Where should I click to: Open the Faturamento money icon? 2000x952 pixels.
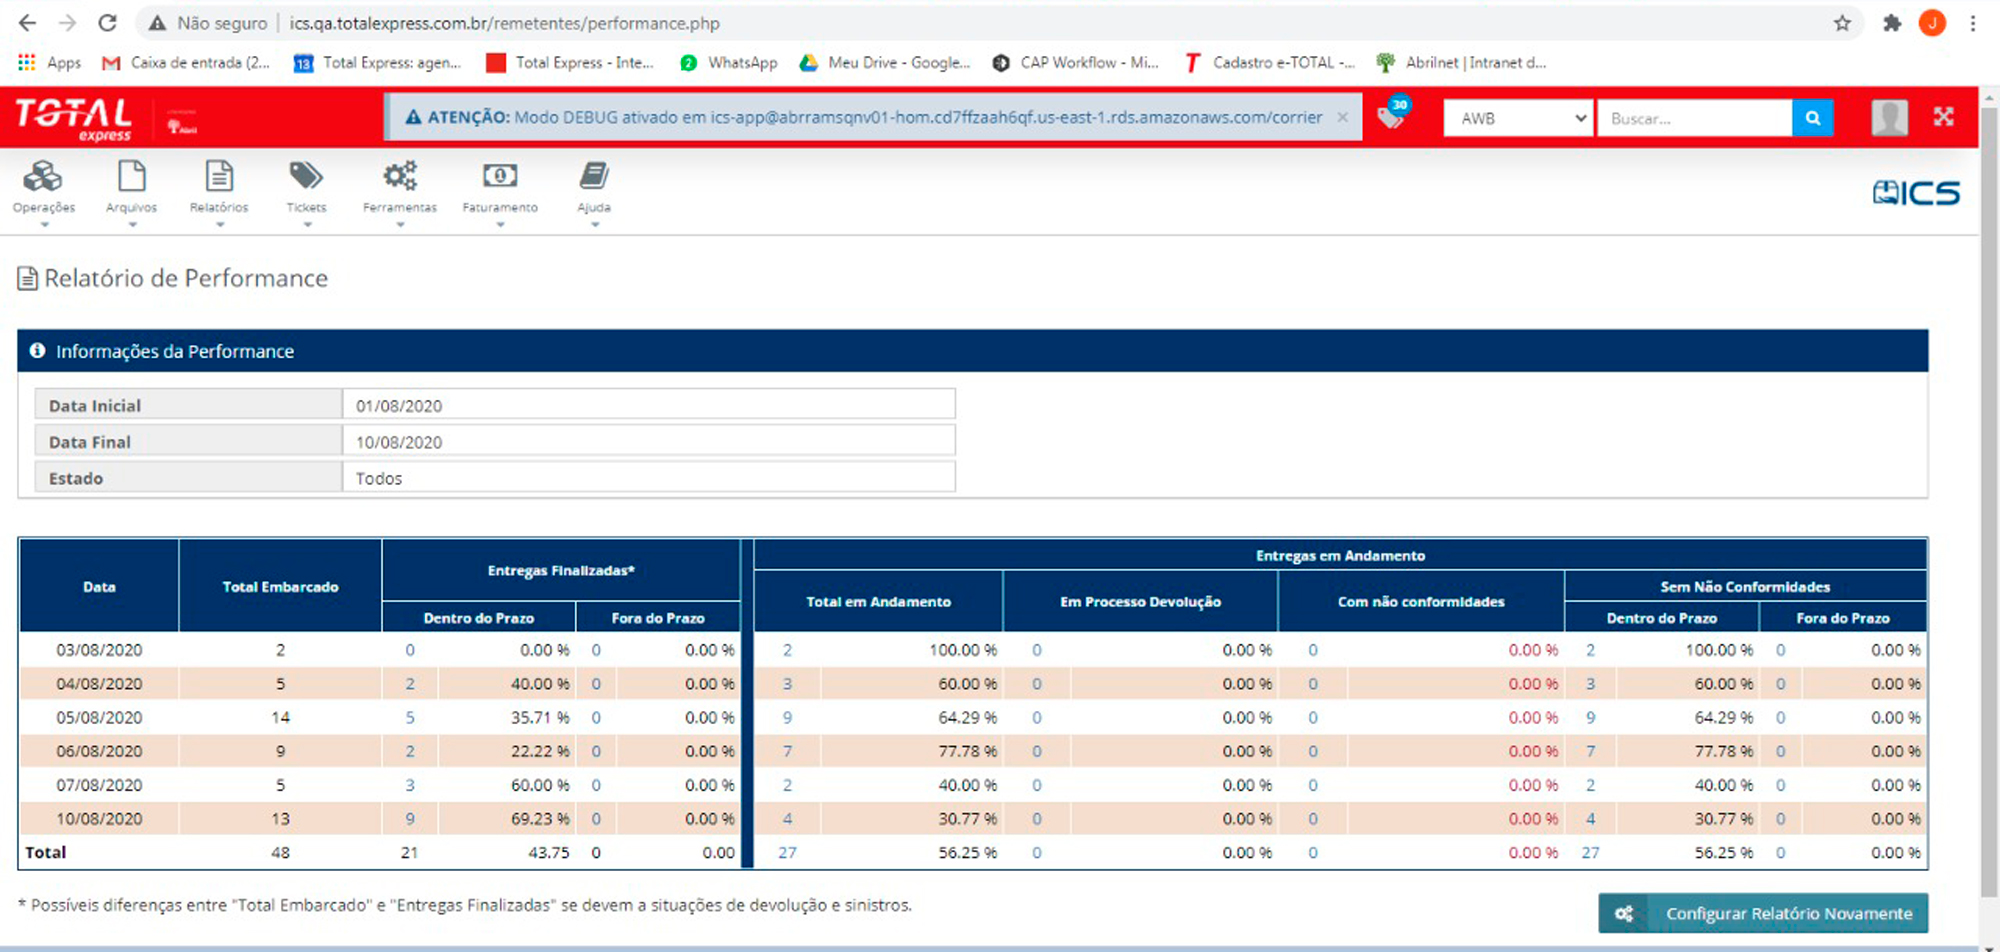[500, 176]
